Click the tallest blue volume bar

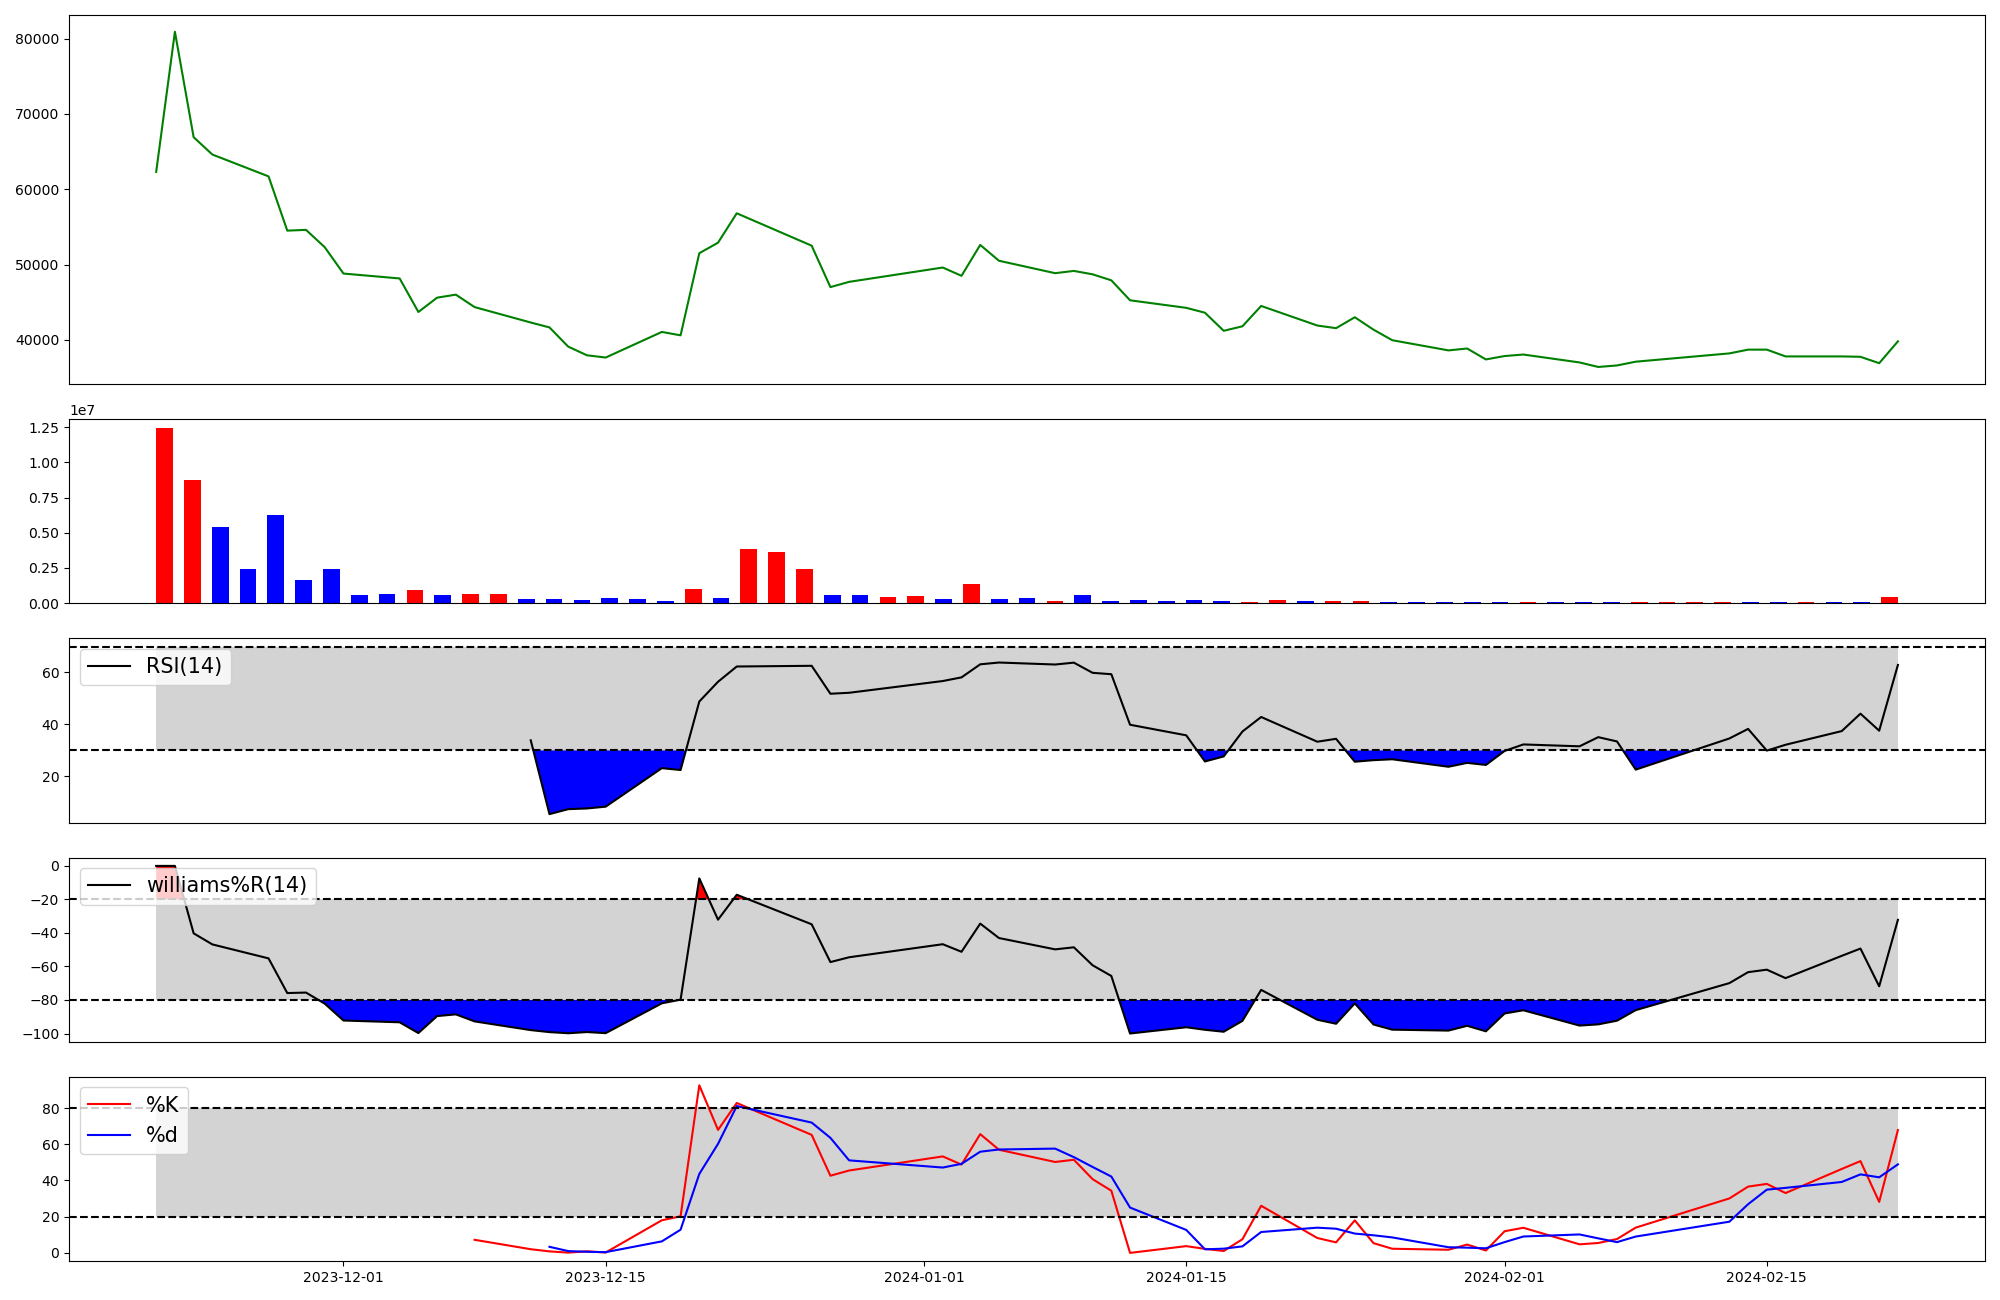[275, 558]
